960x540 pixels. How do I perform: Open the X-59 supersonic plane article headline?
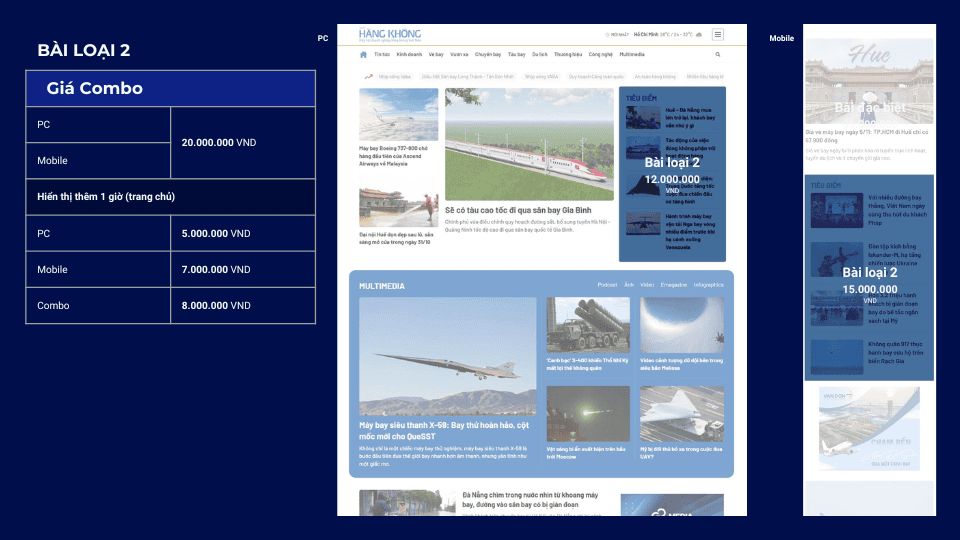click(x=445, y=430)
